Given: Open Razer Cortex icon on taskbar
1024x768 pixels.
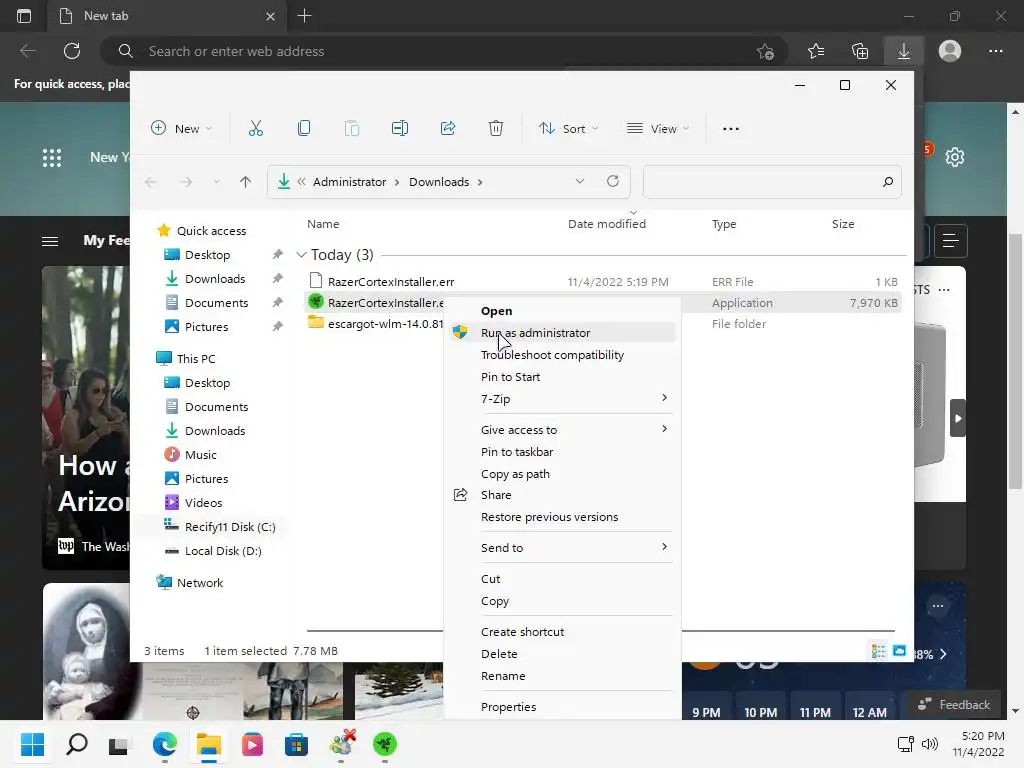Looking at the screenshot, I should pyautogui.click(x=385, y=744).
